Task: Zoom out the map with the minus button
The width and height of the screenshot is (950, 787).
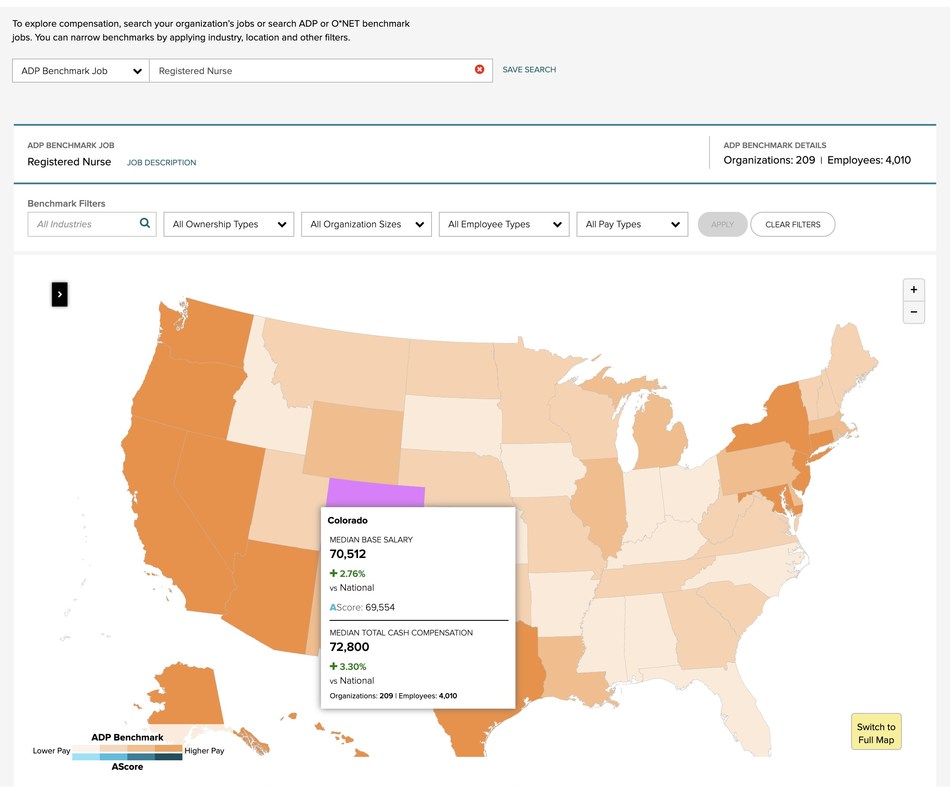Action: pyautogui.click(x=914, y=312)
